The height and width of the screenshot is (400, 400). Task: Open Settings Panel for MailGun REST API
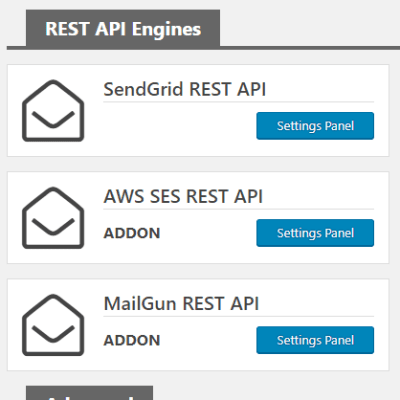[315, 340]
